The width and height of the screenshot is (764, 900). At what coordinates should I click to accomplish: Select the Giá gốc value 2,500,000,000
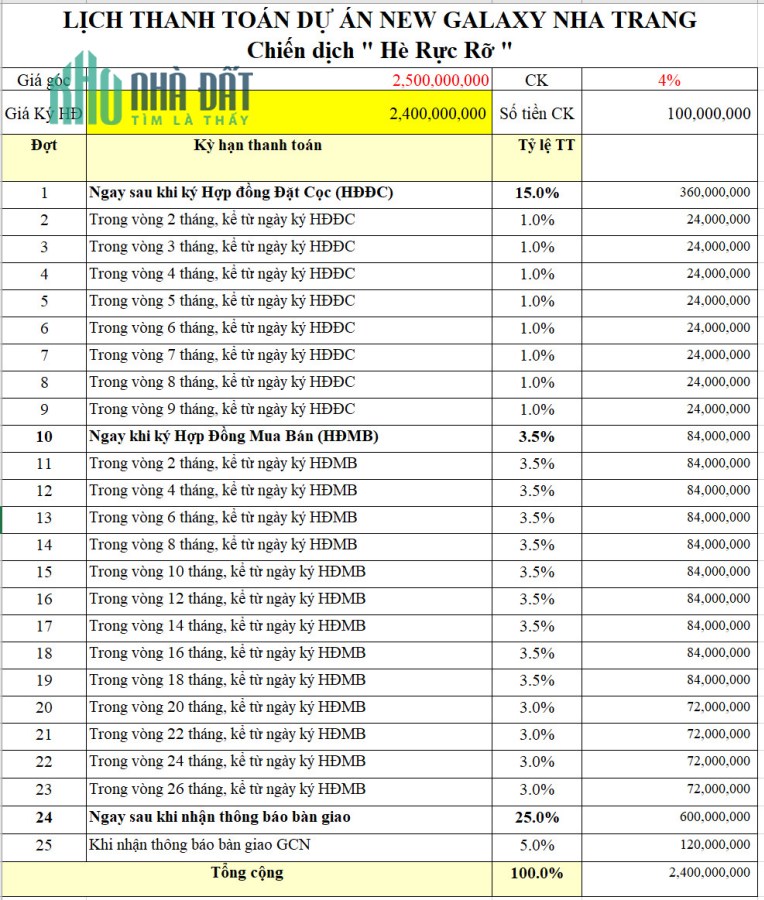point(440,80)
